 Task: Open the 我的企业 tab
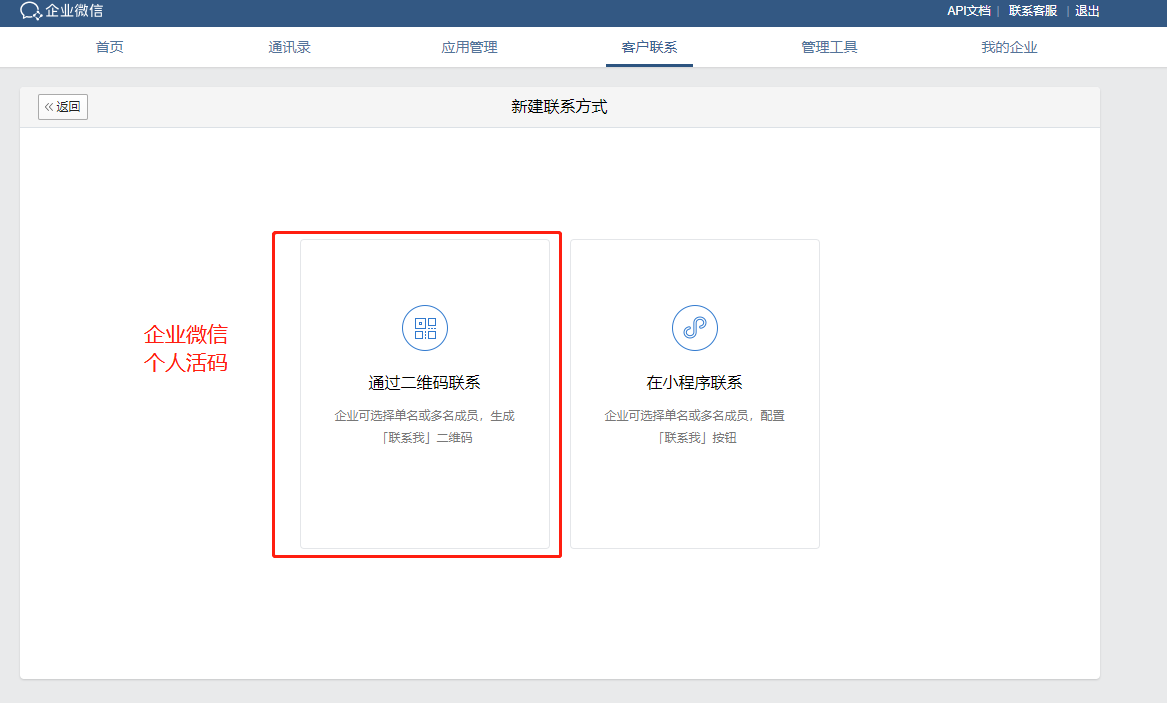(x=1009, y=47)
